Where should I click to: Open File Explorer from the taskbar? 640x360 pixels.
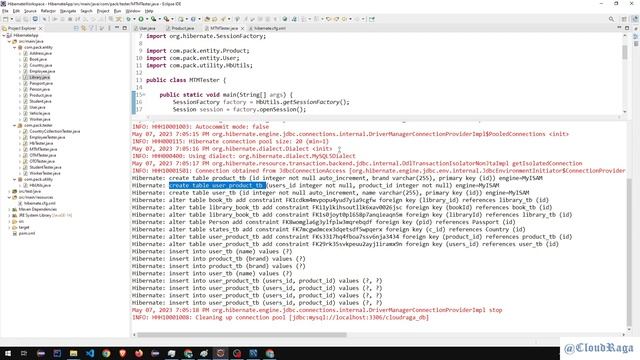73,353
